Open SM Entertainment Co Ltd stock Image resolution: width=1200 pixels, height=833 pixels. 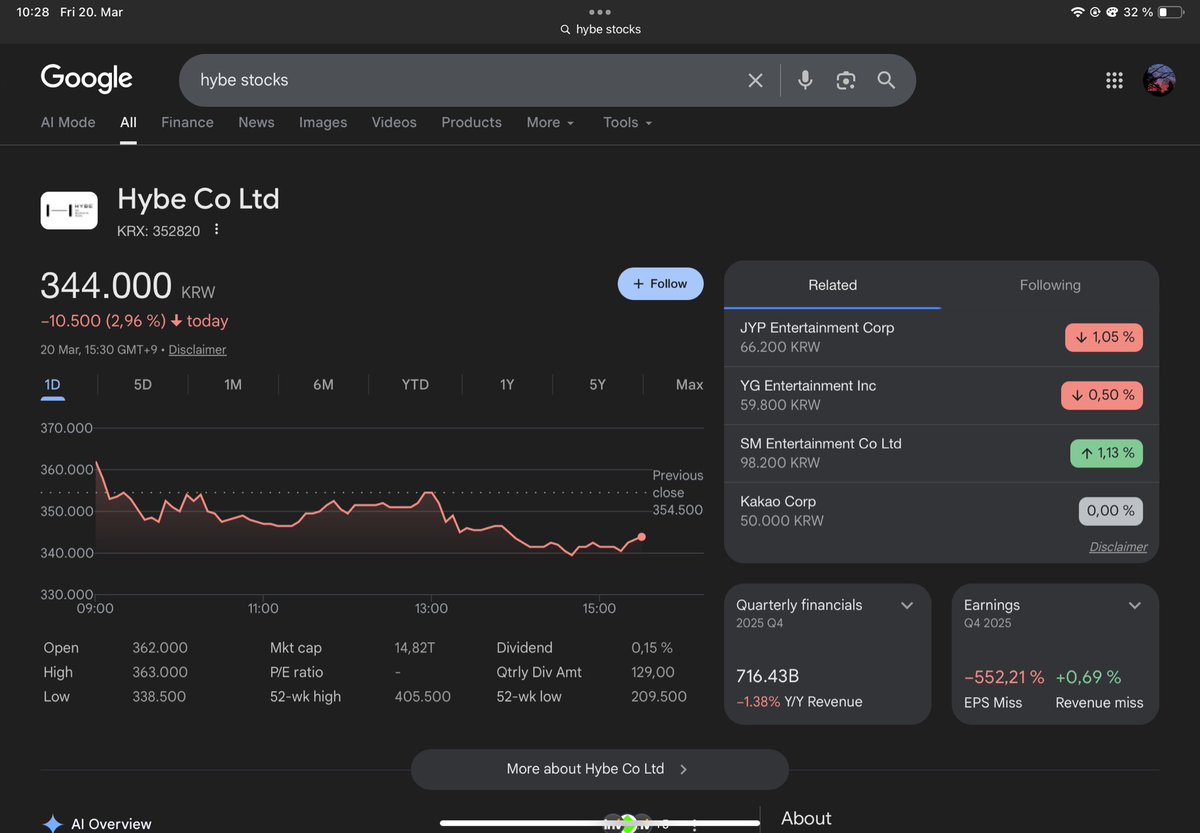pos(941,453)
